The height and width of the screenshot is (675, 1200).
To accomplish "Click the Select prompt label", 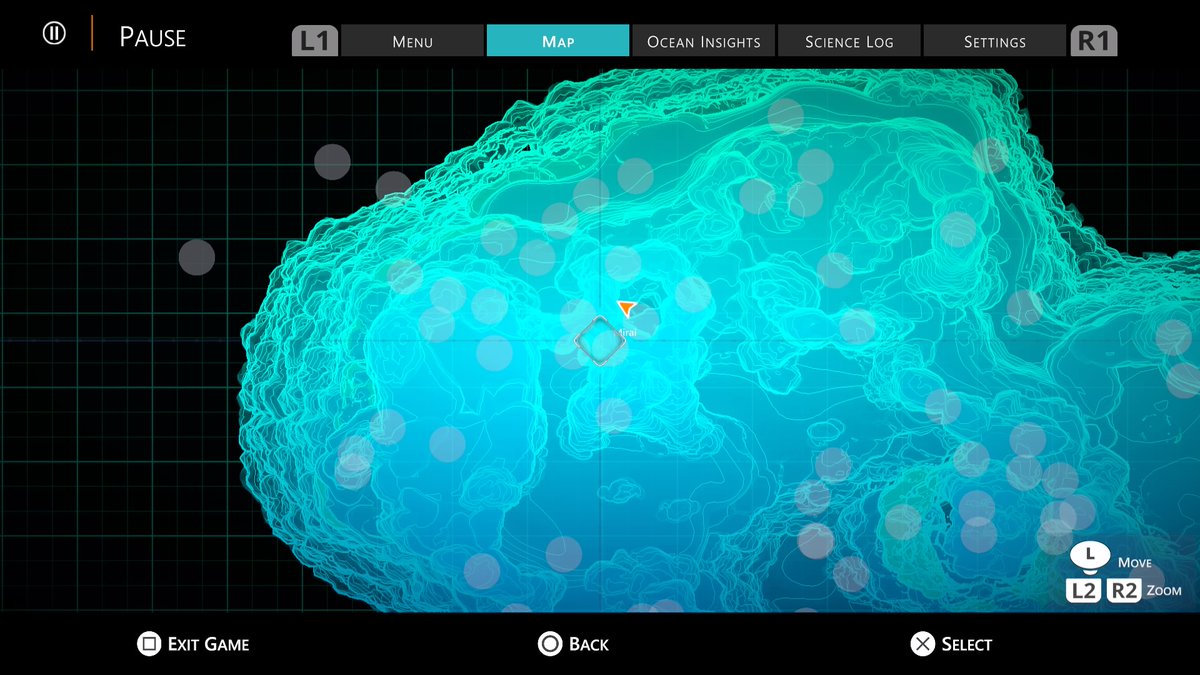I will click(x=967, y=644).
